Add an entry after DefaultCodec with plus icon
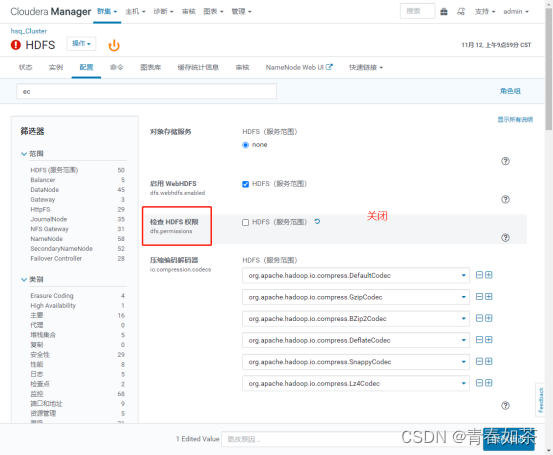This screenshot has width=553, height=455. (488, 275)
